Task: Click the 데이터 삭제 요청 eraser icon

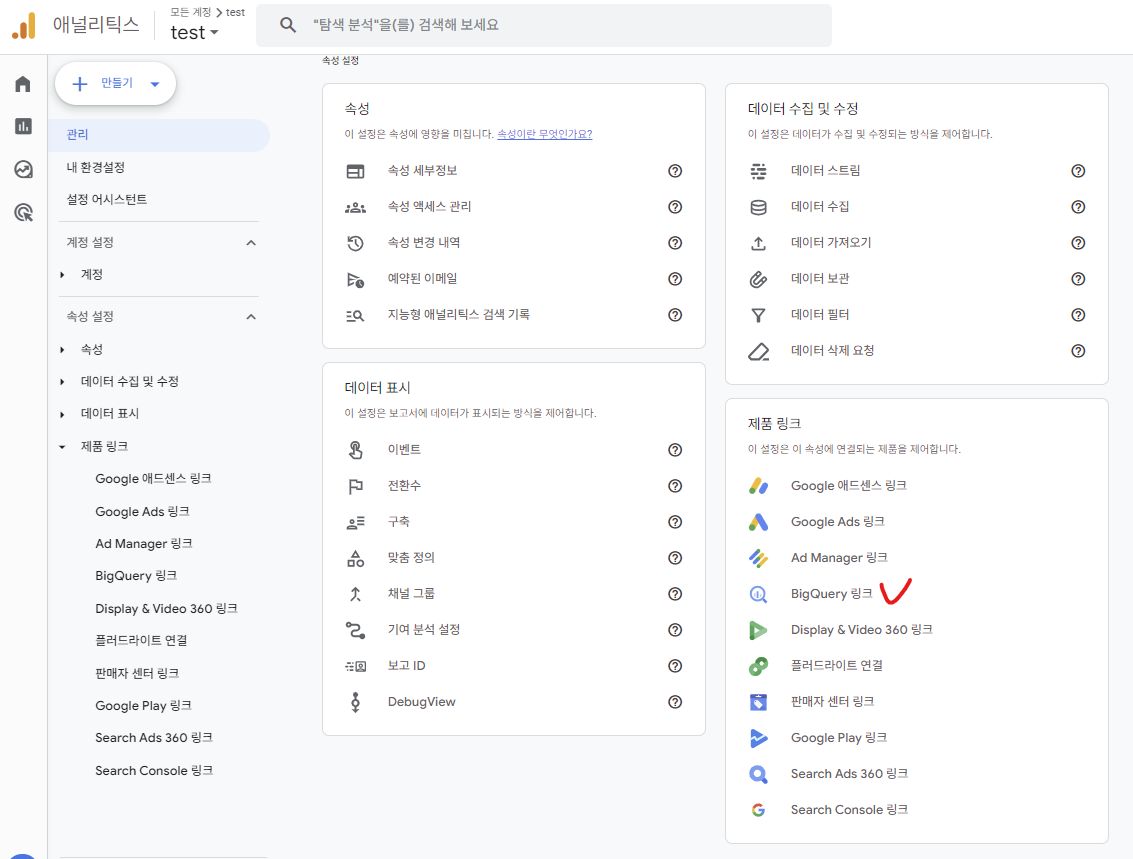Action: click(x=759, y=352)
